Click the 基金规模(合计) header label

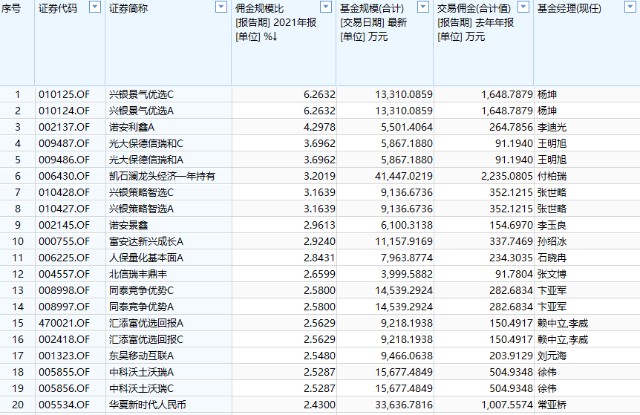[372, 9]
